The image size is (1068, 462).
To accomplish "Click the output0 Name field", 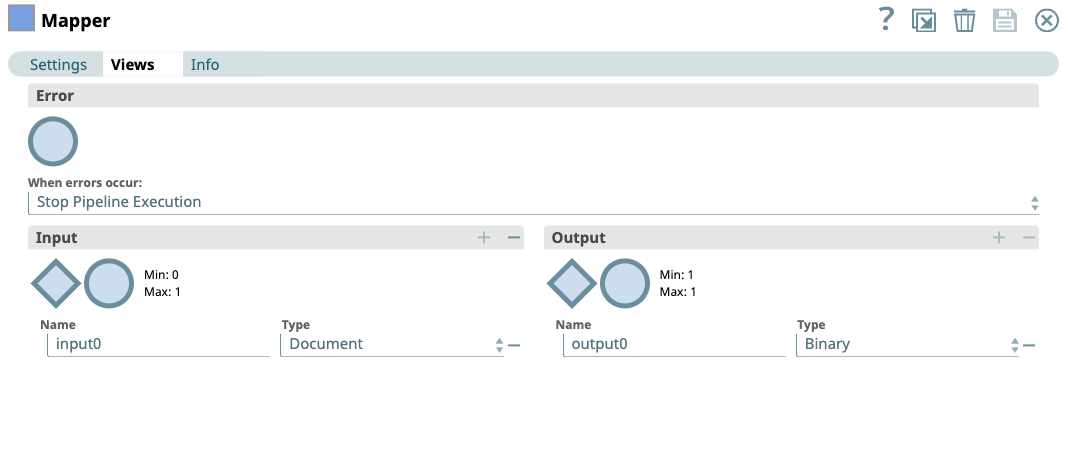I will click(675, 344).
